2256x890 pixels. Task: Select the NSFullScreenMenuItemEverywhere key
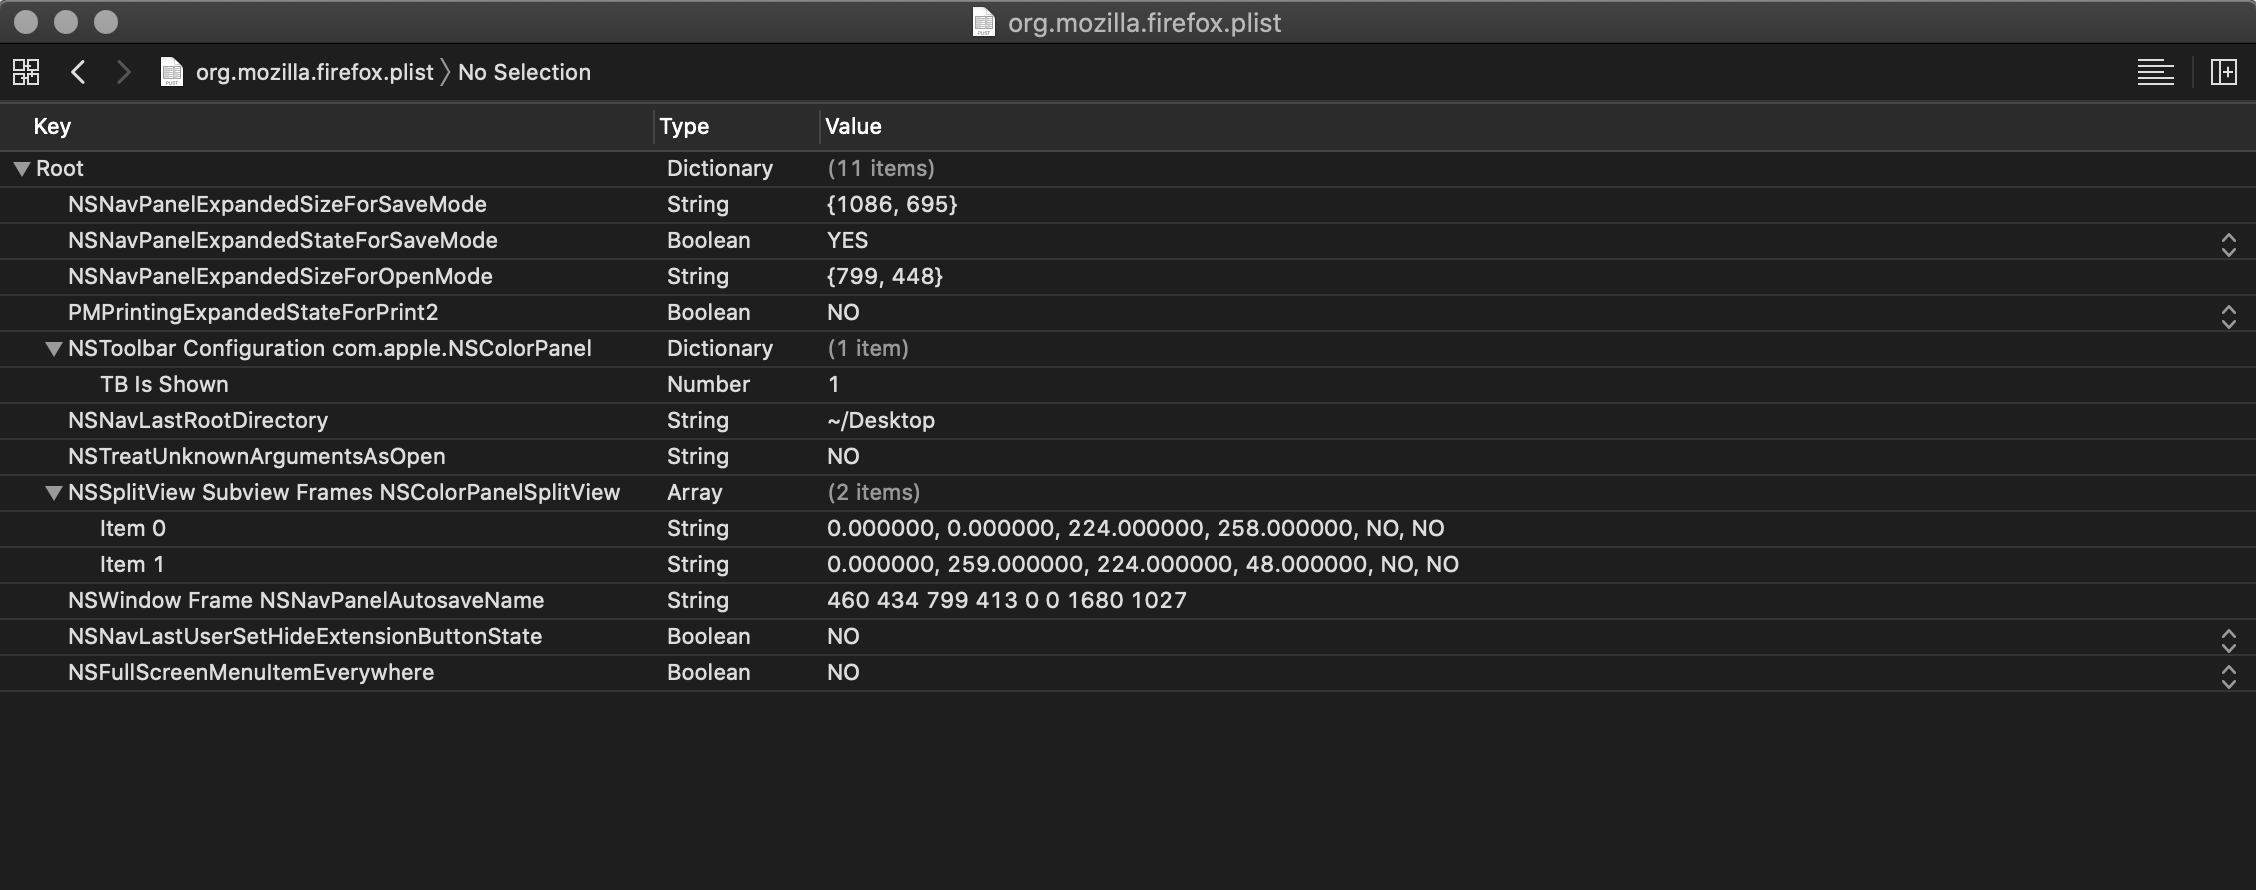tap(251, 672)
